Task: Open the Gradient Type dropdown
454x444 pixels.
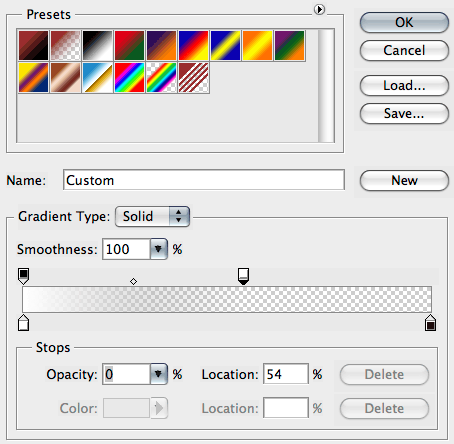Action: coord(152,216)
